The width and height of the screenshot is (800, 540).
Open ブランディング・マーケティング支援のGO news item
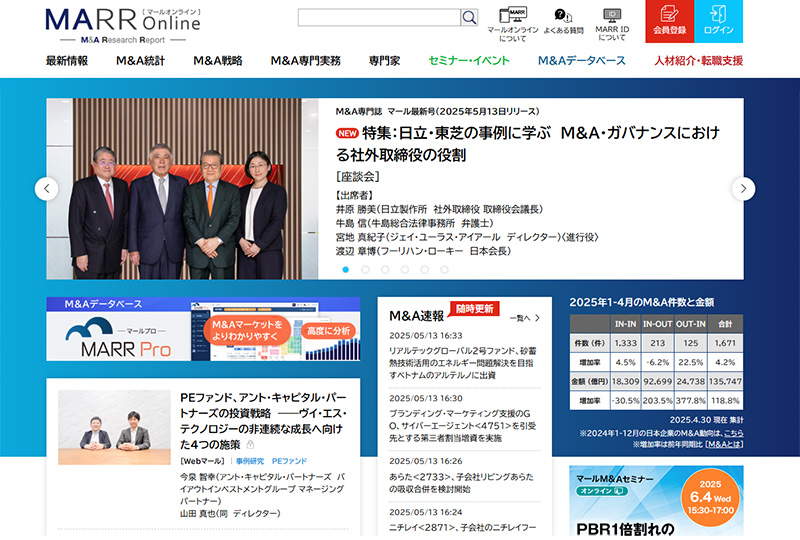pyautogui.click(x=463, y=426)
